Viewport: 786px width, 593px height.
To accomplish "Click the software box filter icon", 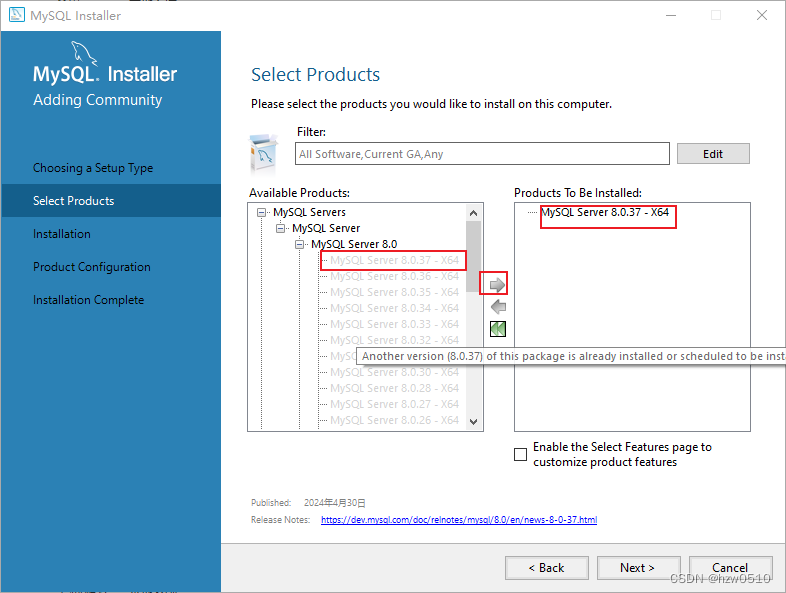I will (264, 153).
